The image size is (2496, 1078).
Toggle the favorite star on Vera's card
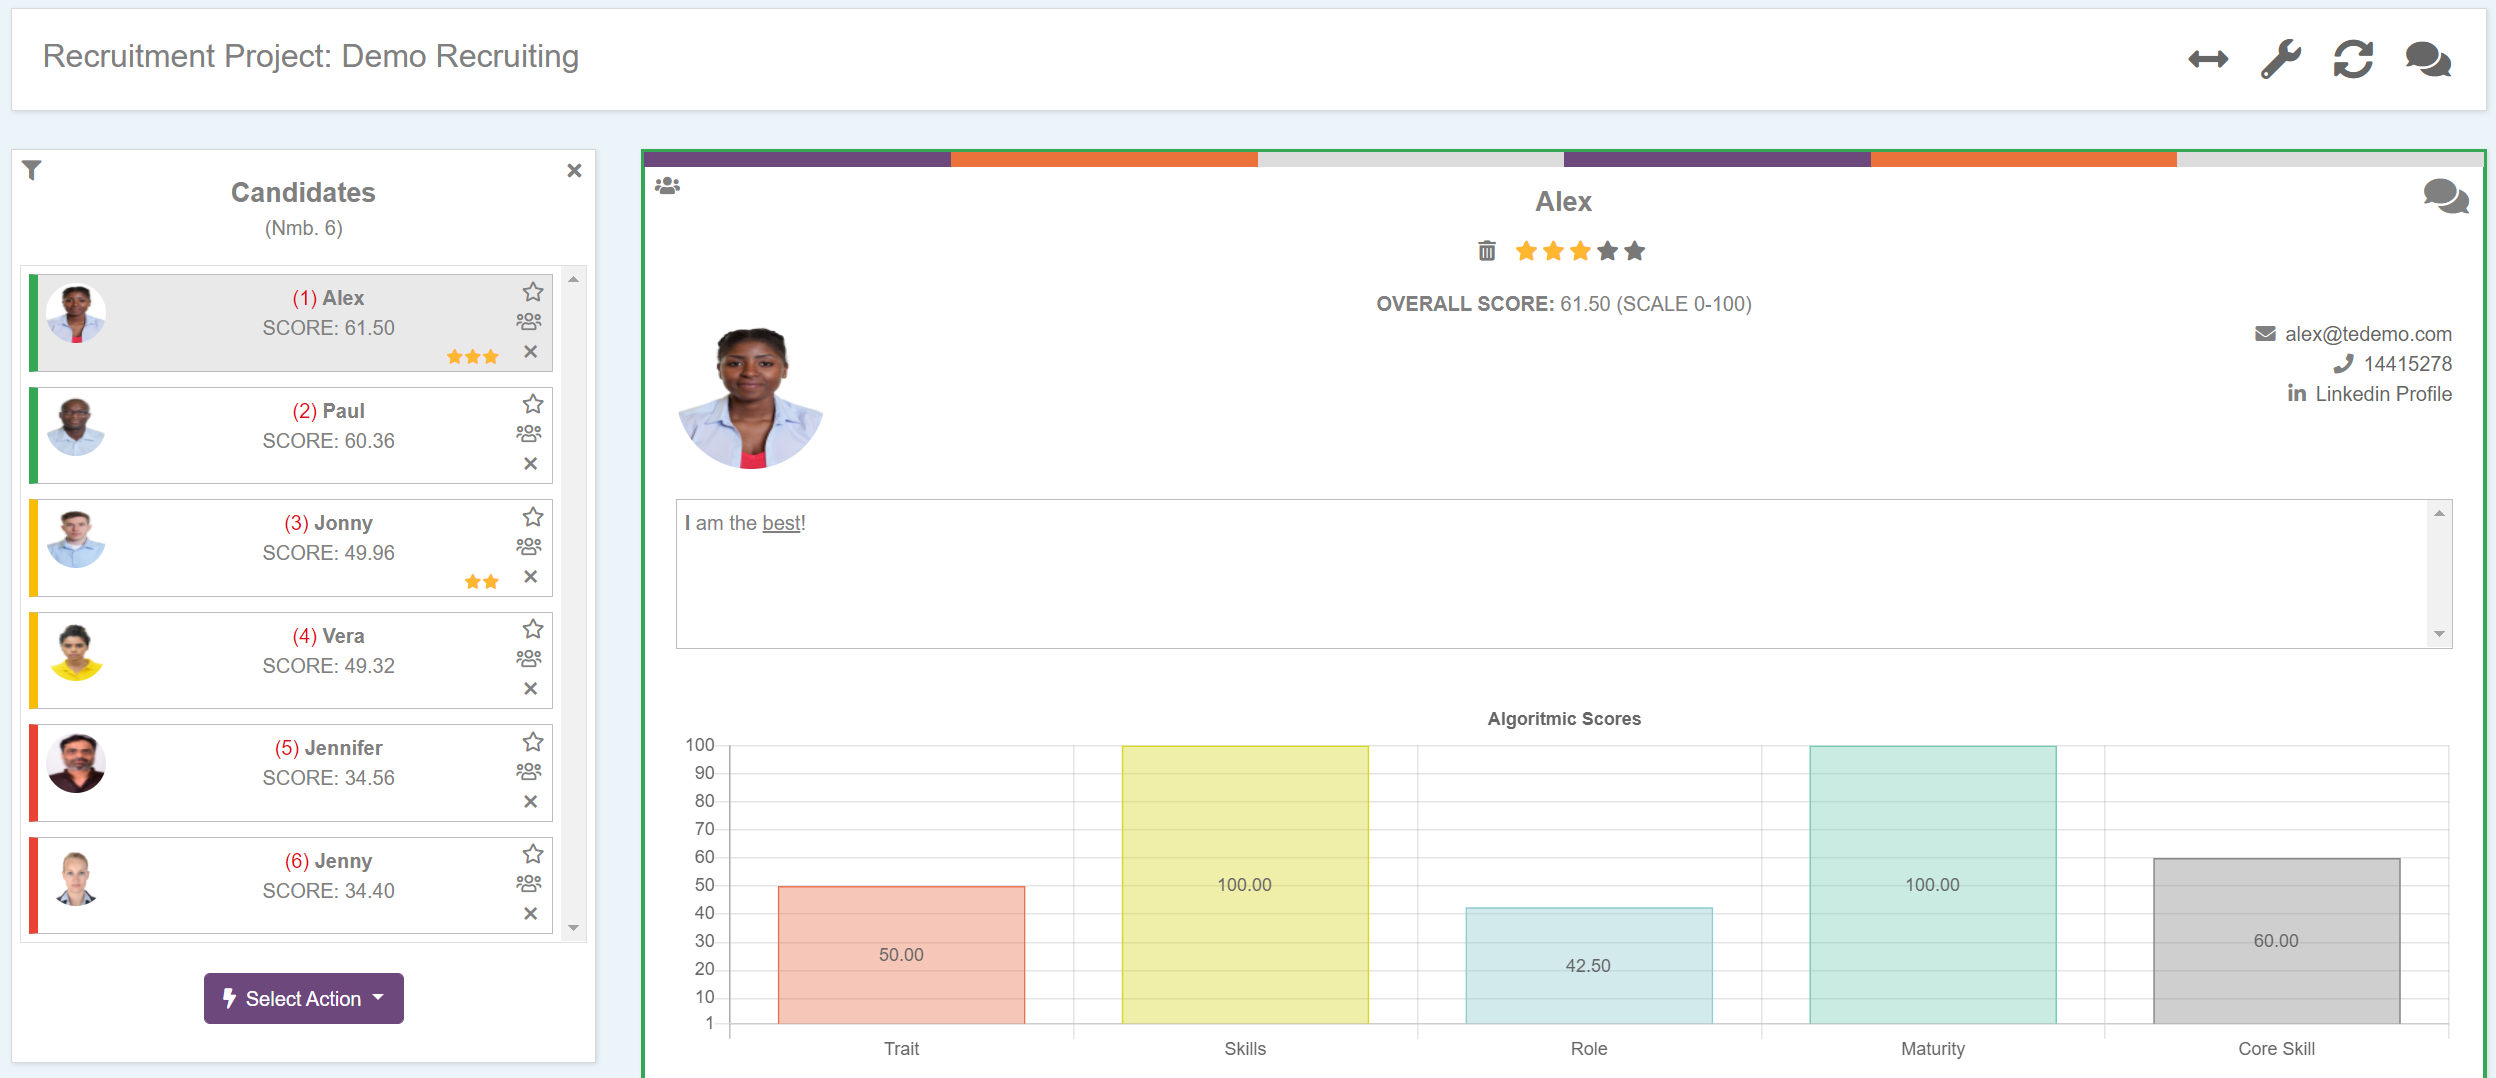[533, 629]
